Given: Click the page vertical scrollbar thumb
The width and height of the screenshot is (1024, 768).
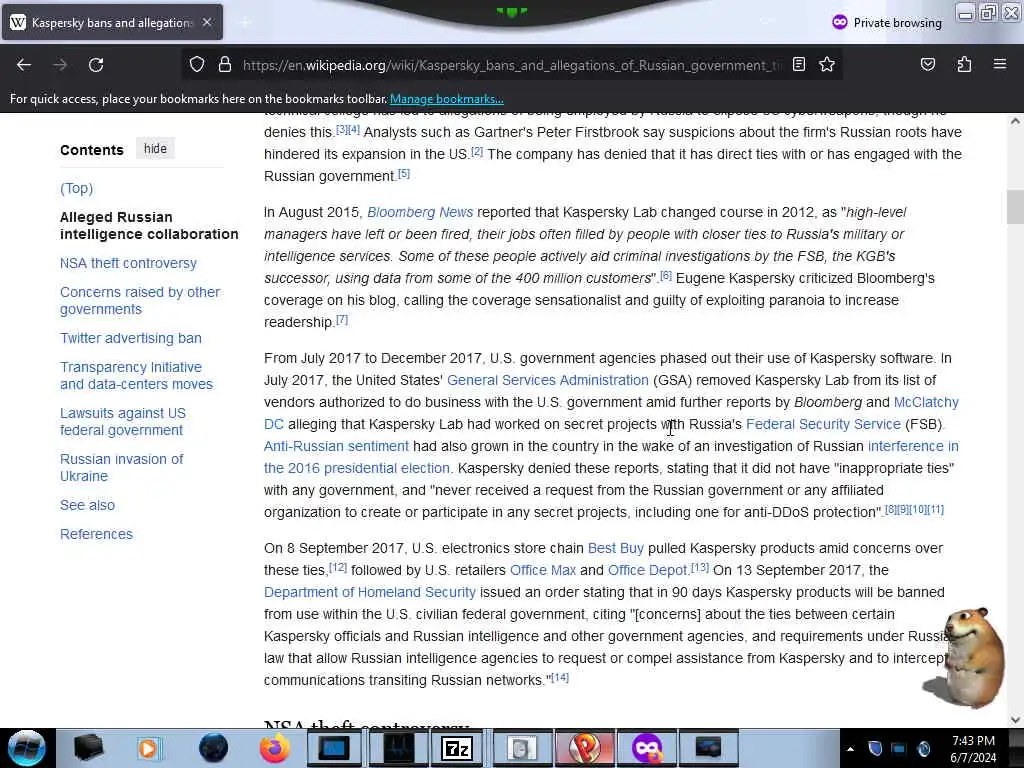Looking at the screenshot, I should 1015,207.
